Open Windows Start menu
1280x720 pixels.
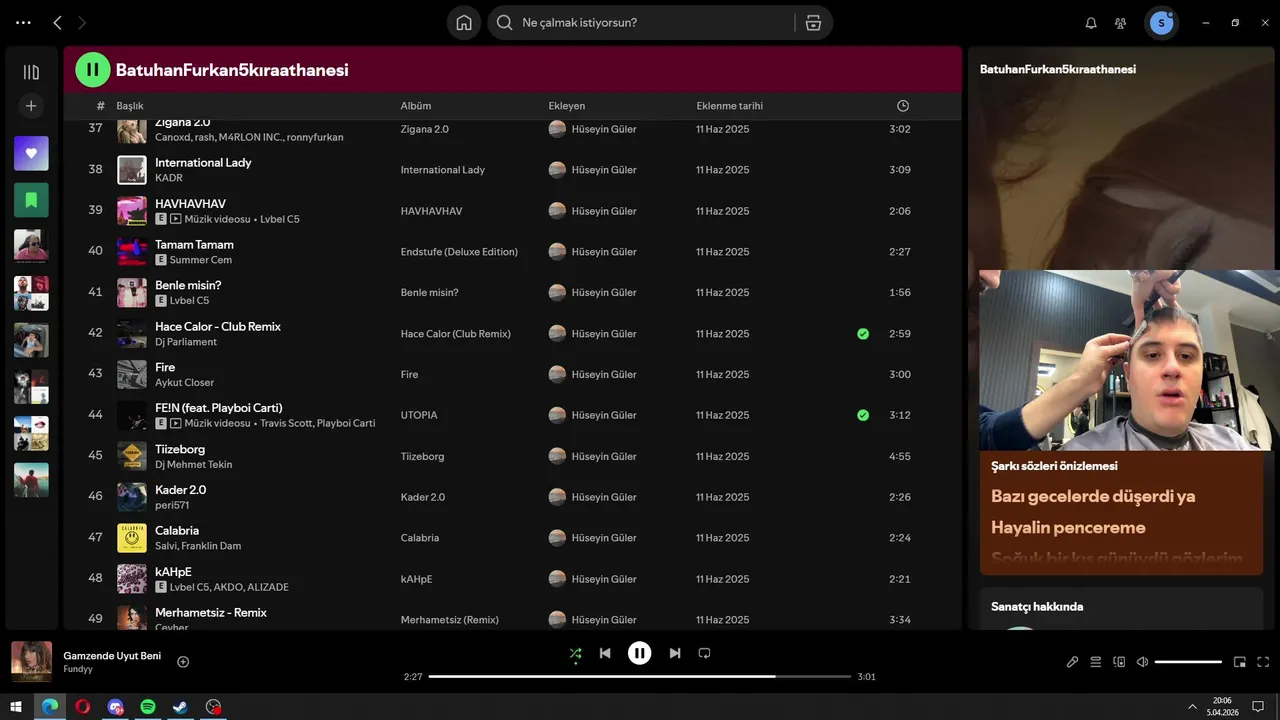coord(16,707)
